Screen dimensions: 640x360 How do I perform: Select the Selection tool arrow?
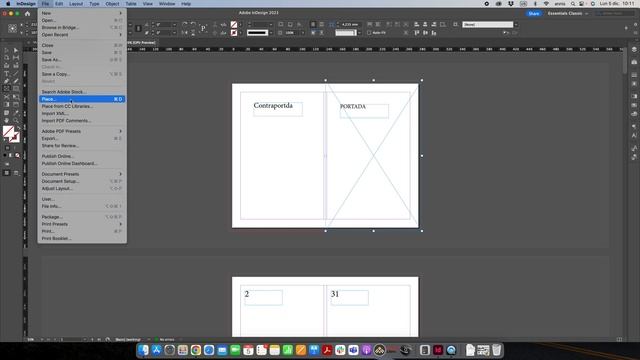pos(7,51)
